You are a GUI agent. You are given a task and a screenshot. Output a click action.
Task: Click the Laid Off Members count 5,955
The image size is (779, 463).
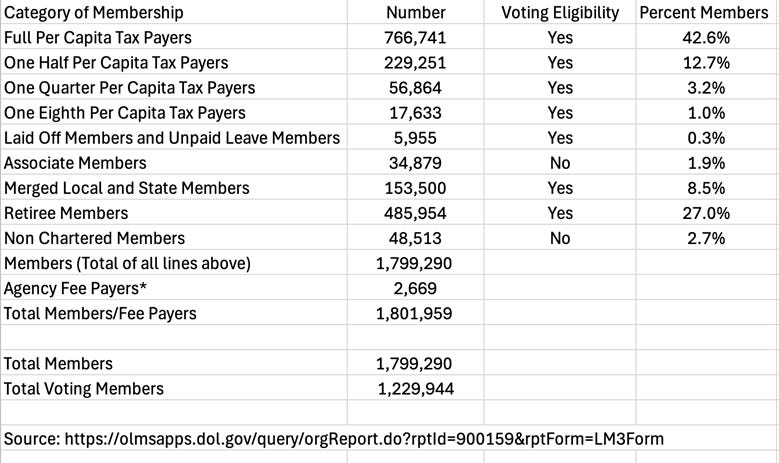(415, 137)
